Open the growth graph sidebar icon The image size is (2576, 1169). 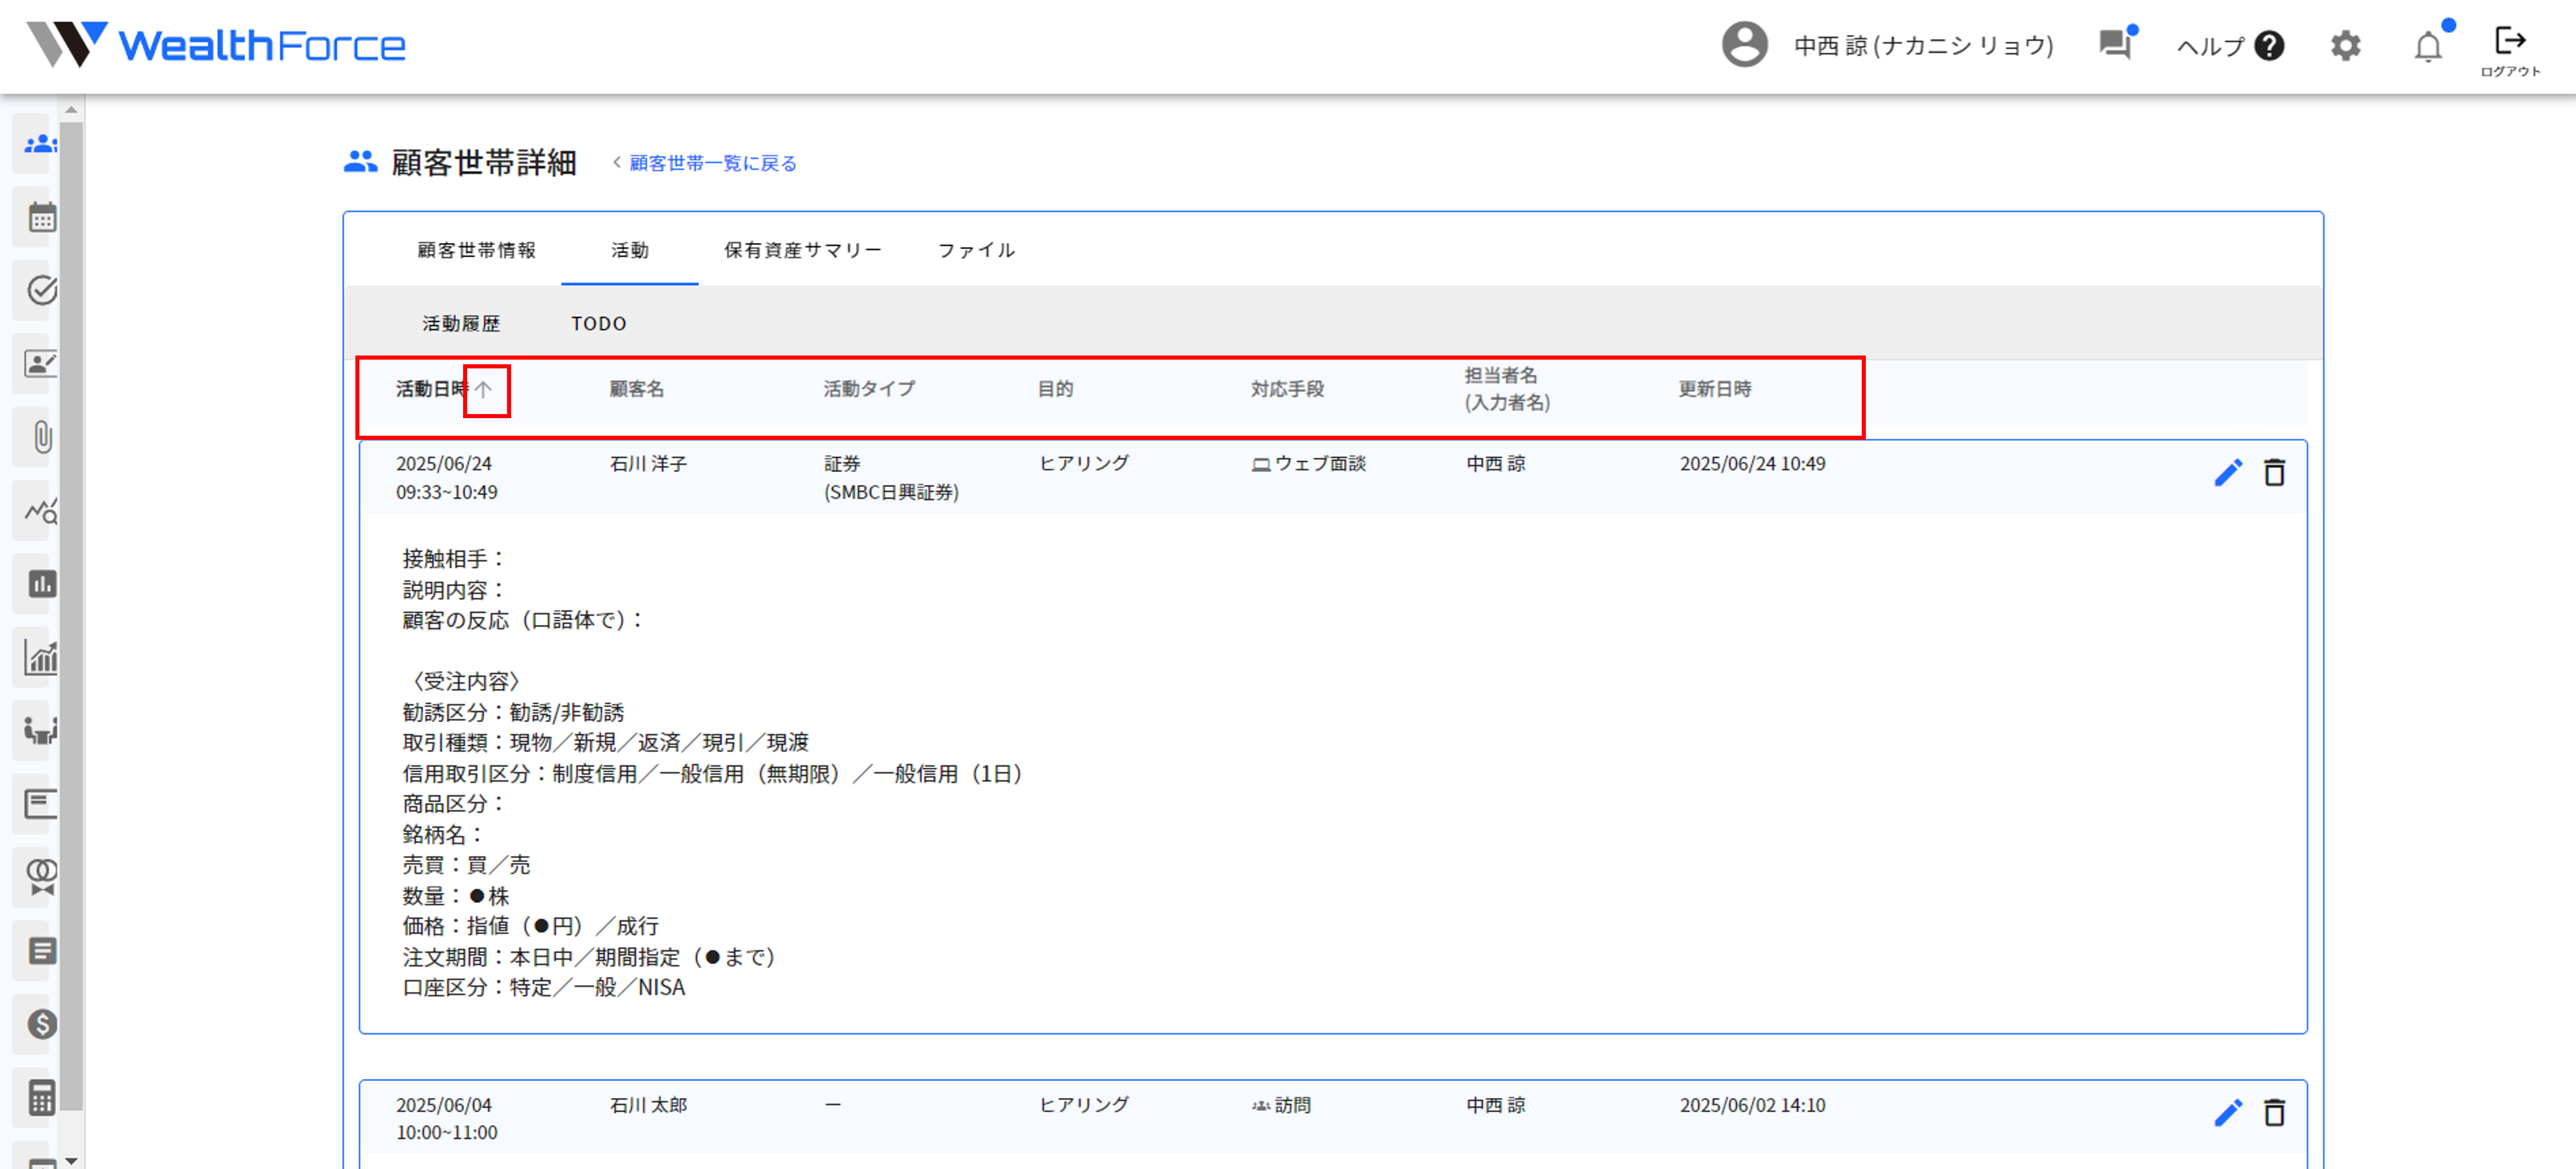click(40, 657)
